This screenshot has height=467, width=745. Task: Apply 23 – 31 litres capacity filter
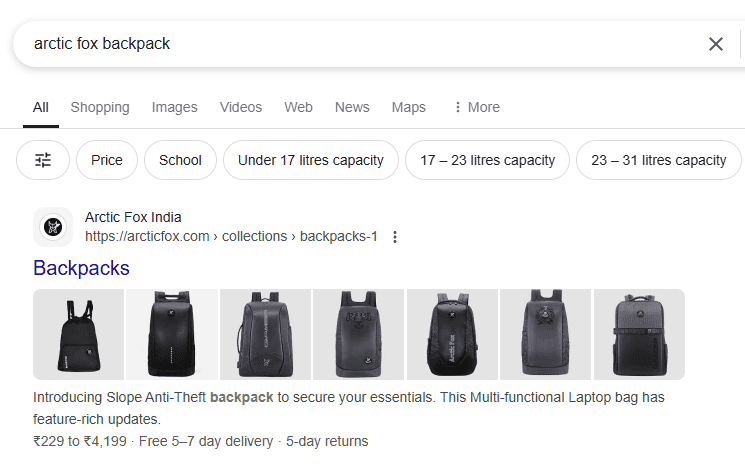click(x=659, y=160)
